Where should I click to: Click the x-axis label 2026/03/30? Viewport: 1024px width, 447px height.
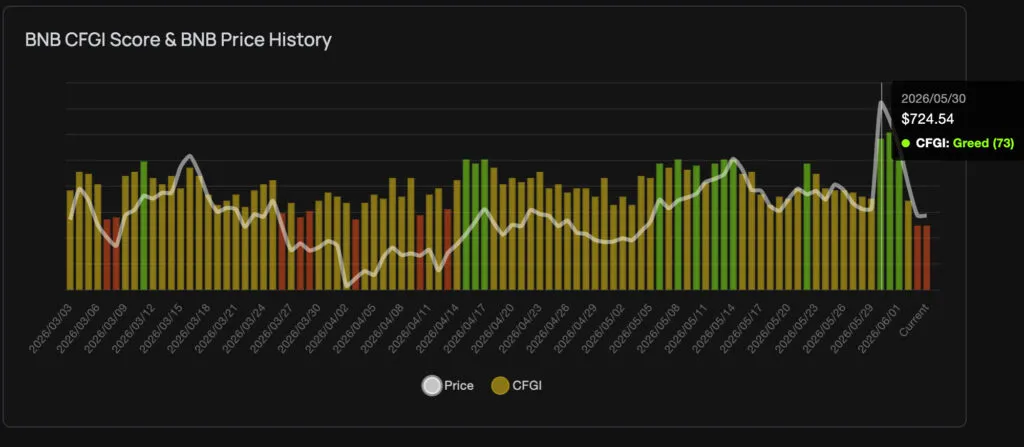pos(300,329)
